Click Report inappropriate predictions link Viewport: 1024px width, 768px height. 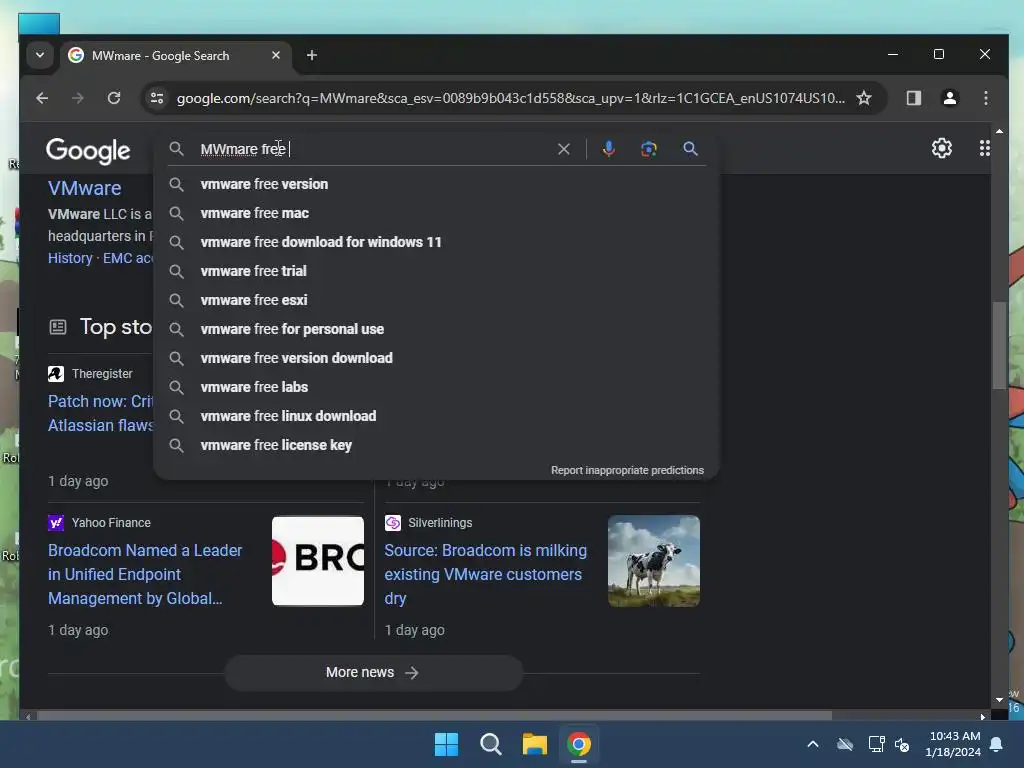click(627, 470)
